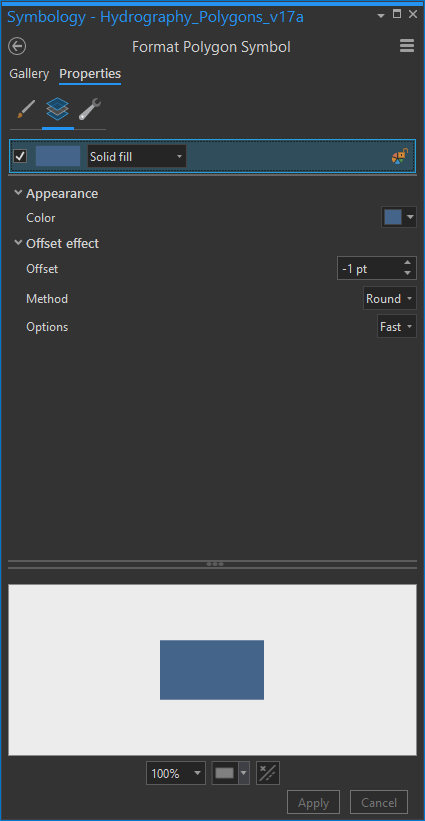Open the pane options arrow in title bar
Viewport: 425px width, 821px height.
point(381,15)
